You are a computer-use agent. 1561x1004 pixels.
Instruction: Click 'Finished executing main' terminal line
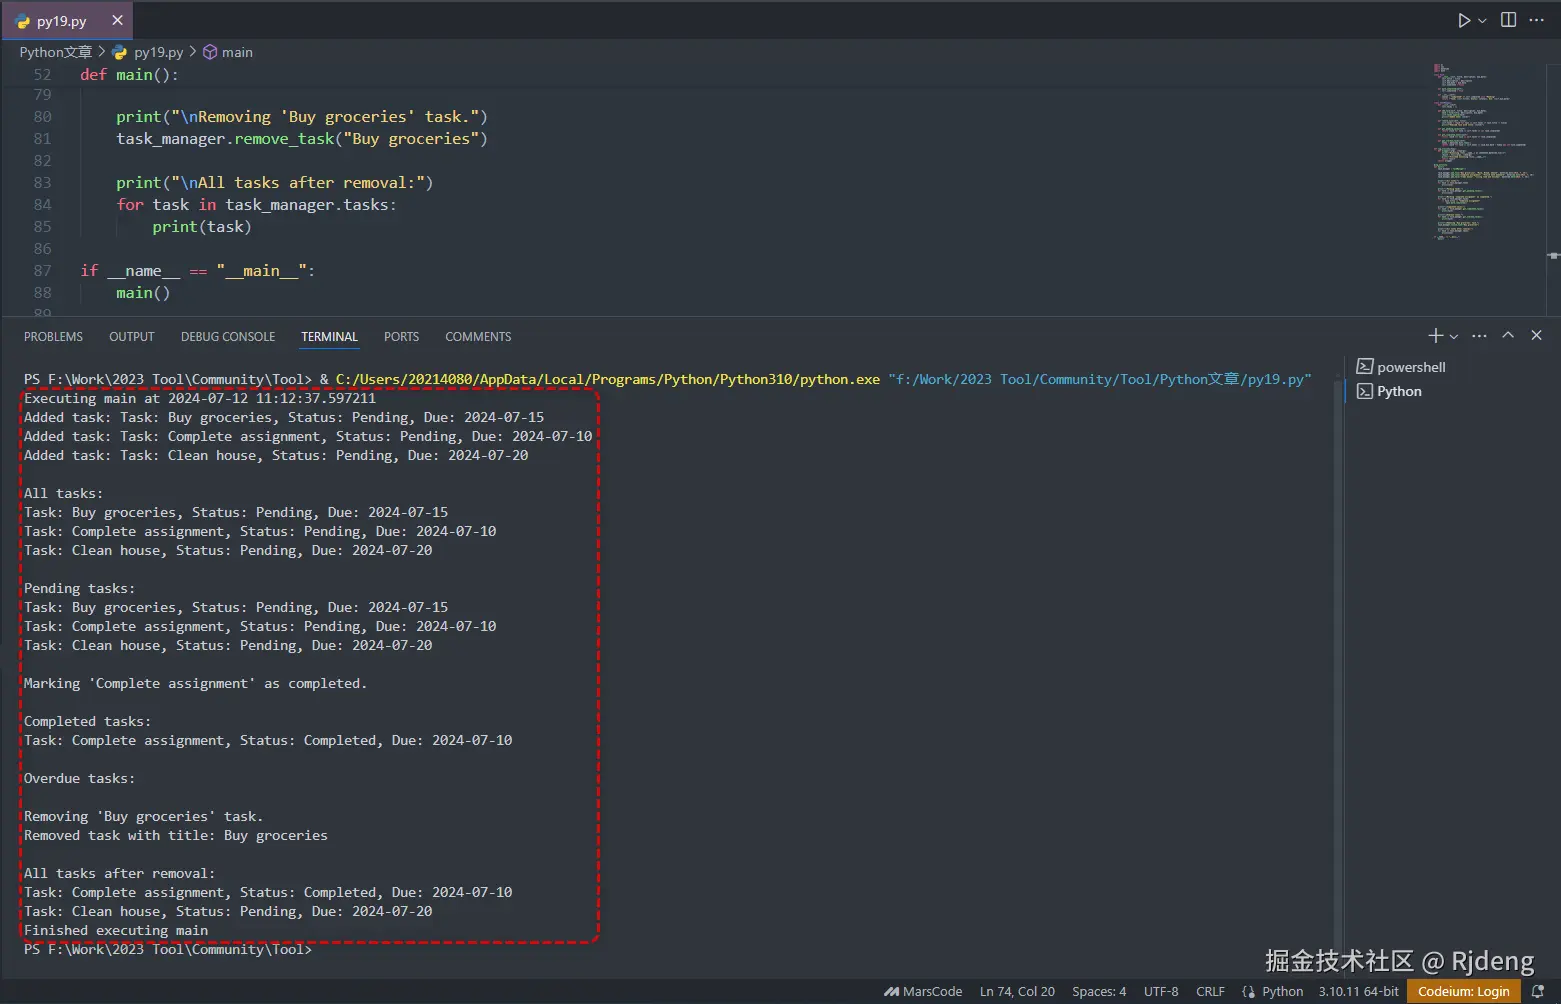click(116, 930)
